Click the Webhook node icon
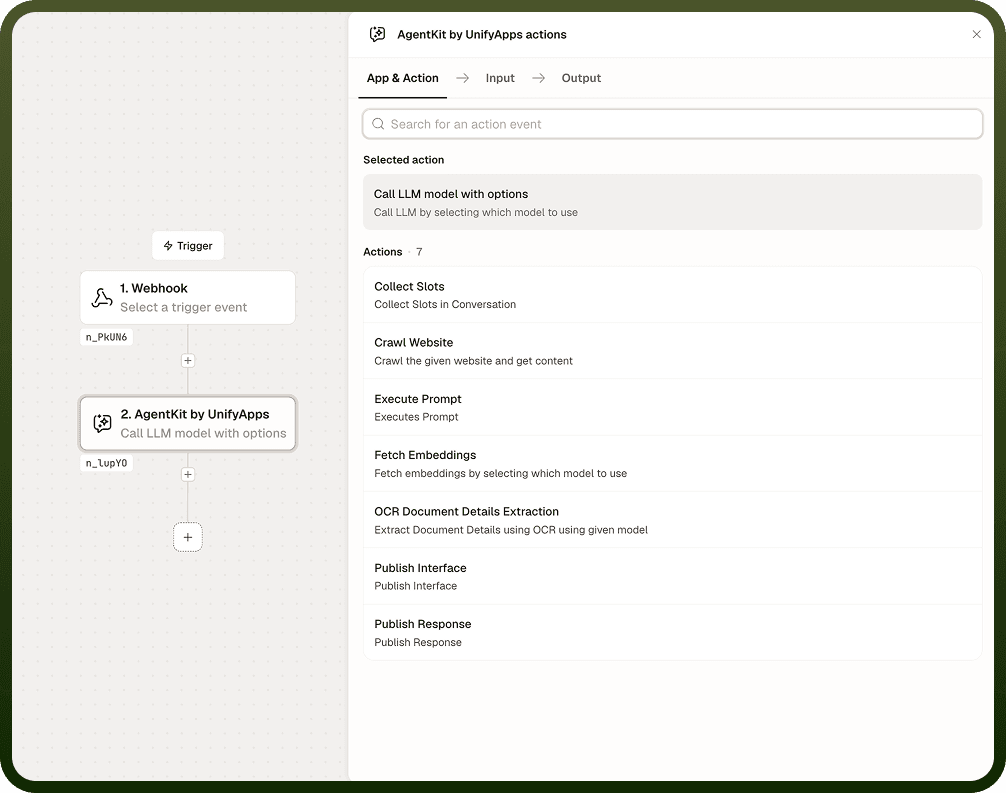 point(101,298)
